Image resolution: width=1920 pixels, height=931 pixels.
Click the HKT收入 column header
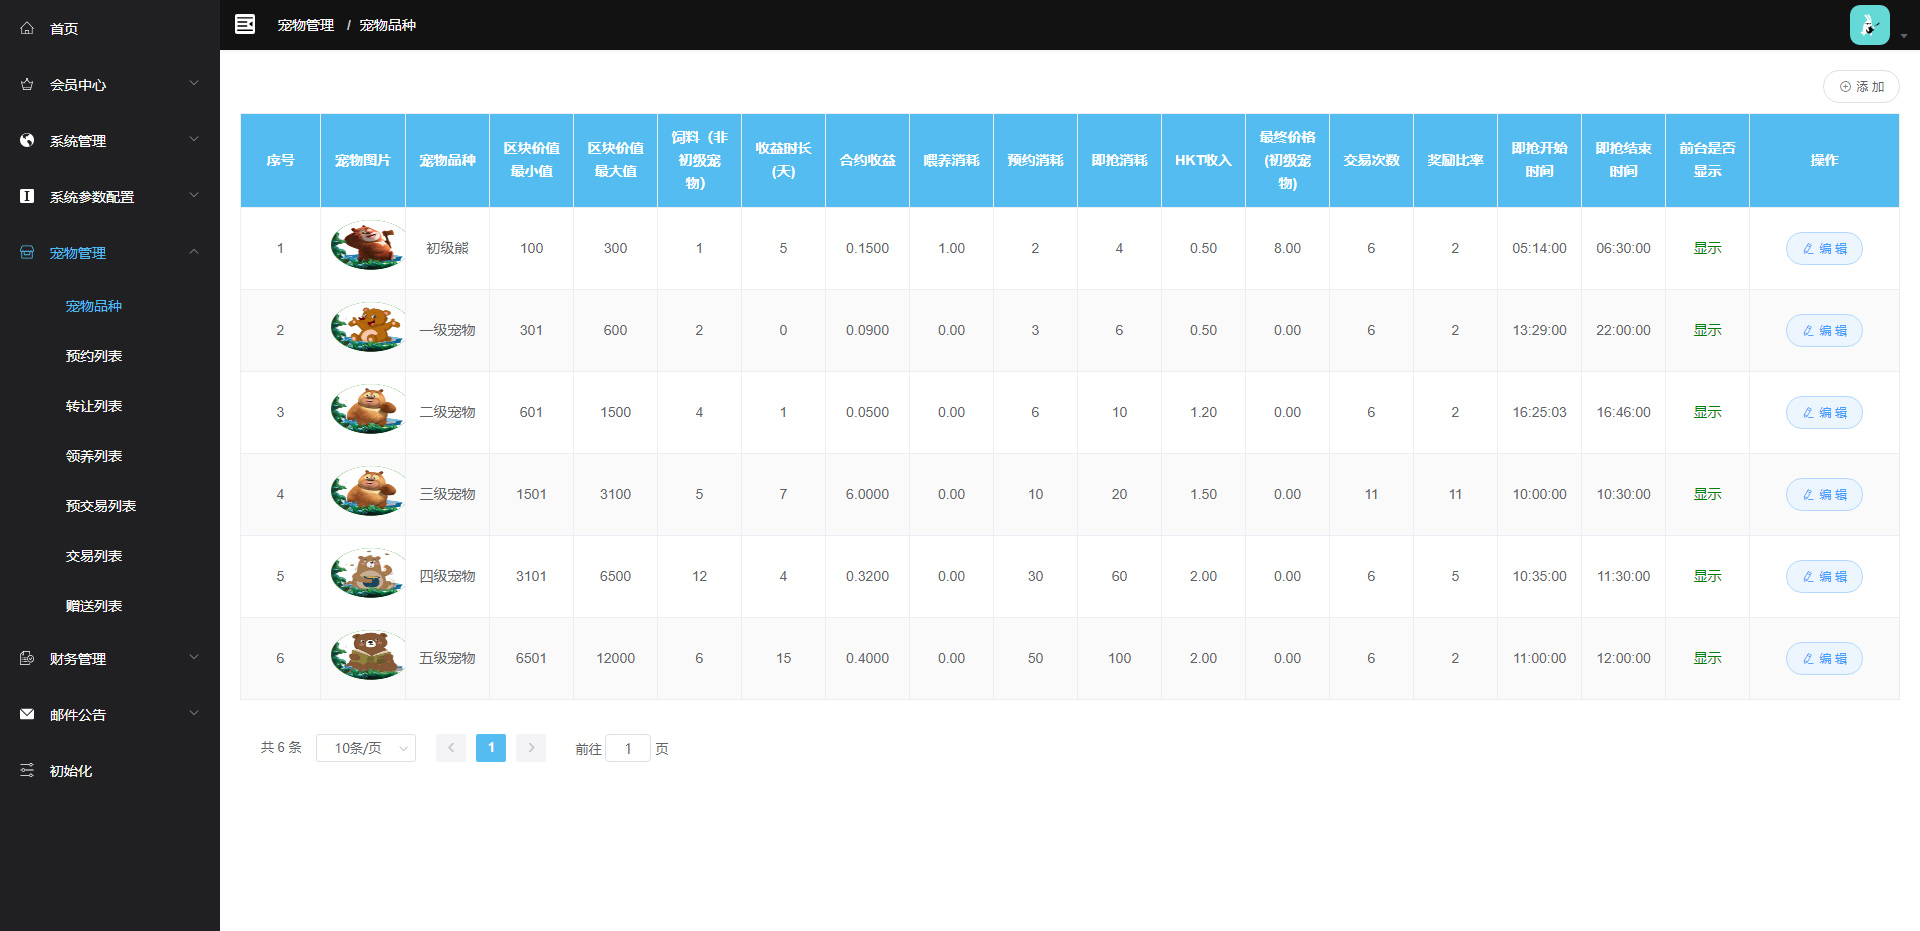pyautogui.click(x=1203, y=160)
